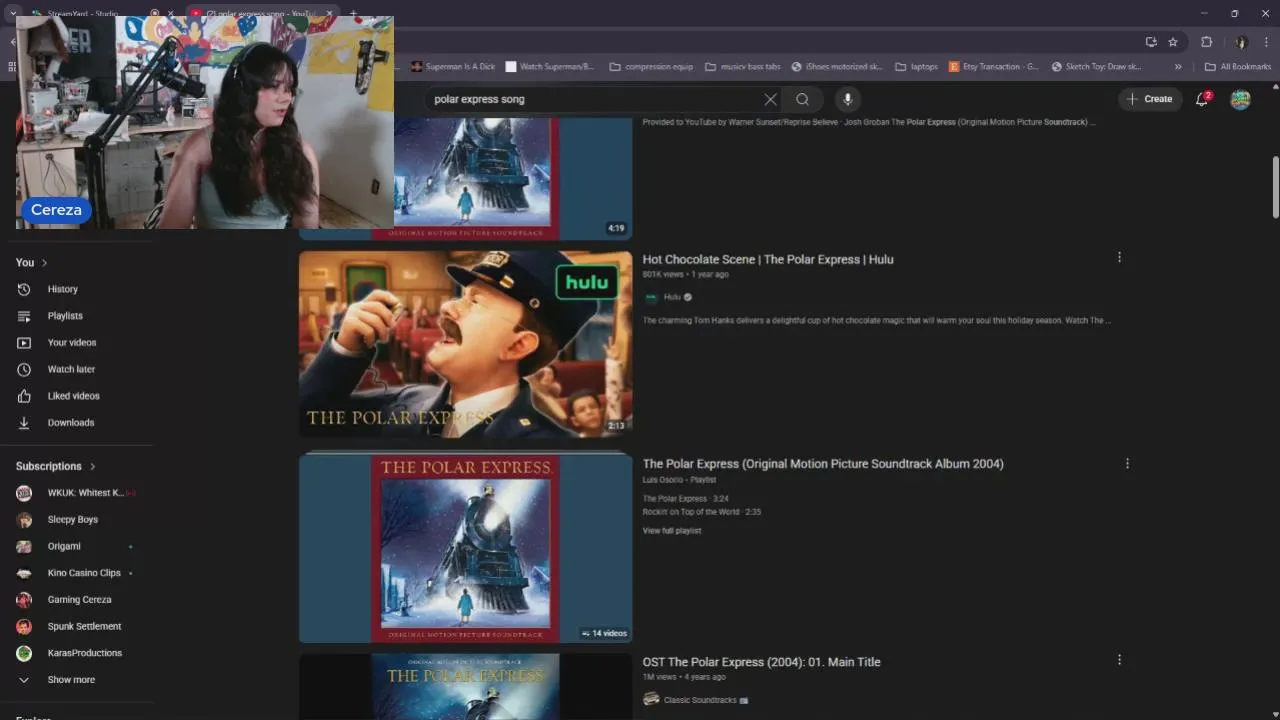
Task: Go to Your videos
Action: pyautogui.click(x=72, y=342)
